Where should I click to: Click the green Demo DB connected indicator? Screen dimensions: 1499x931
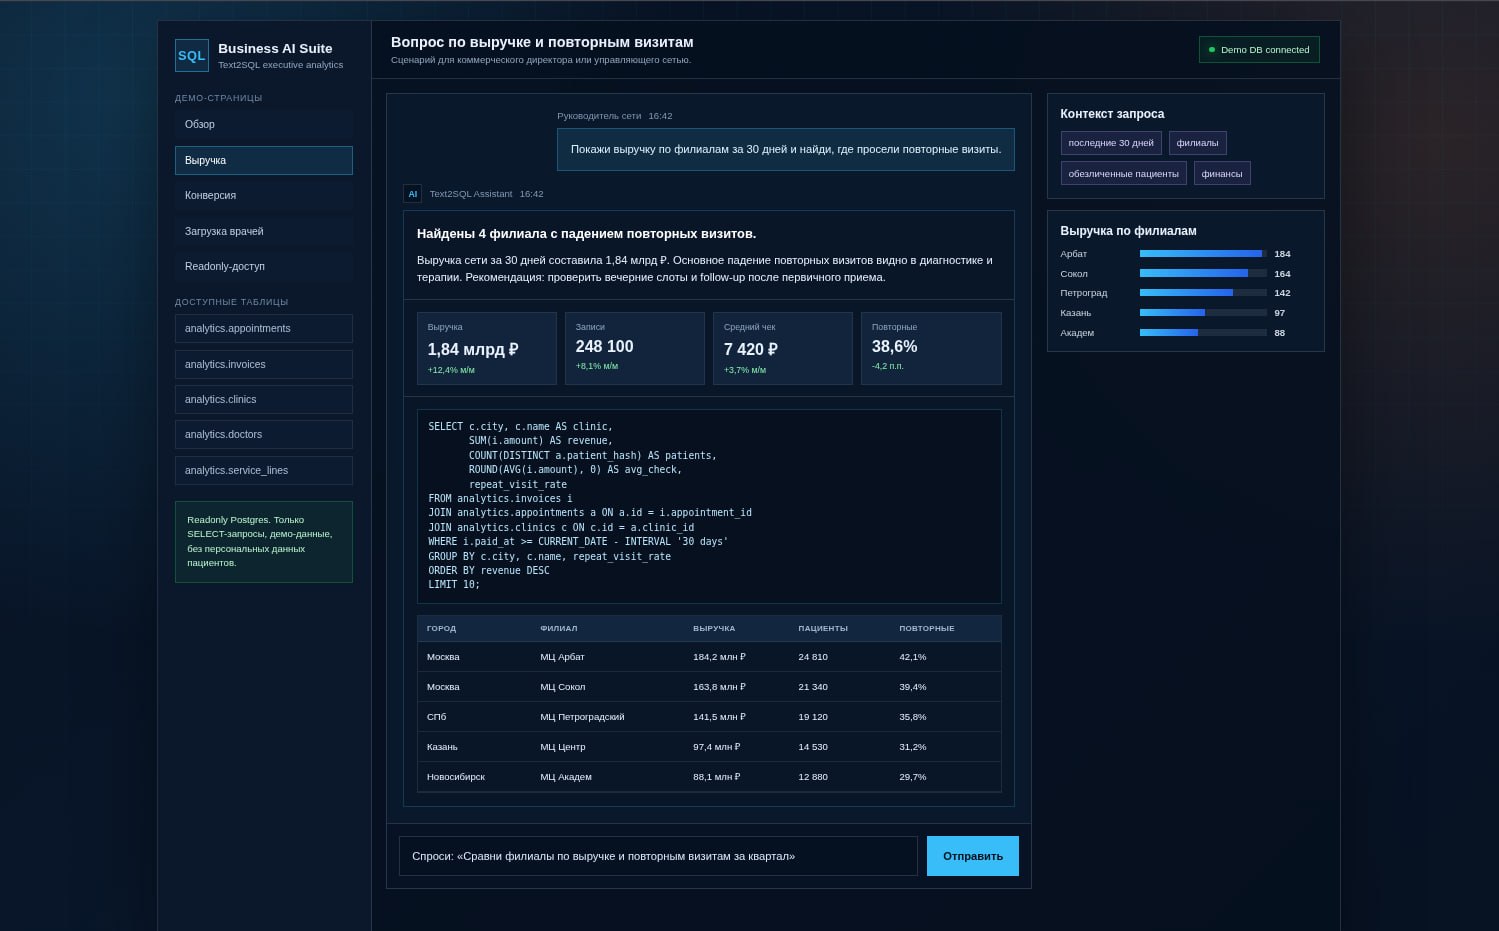coord(1259,50)
